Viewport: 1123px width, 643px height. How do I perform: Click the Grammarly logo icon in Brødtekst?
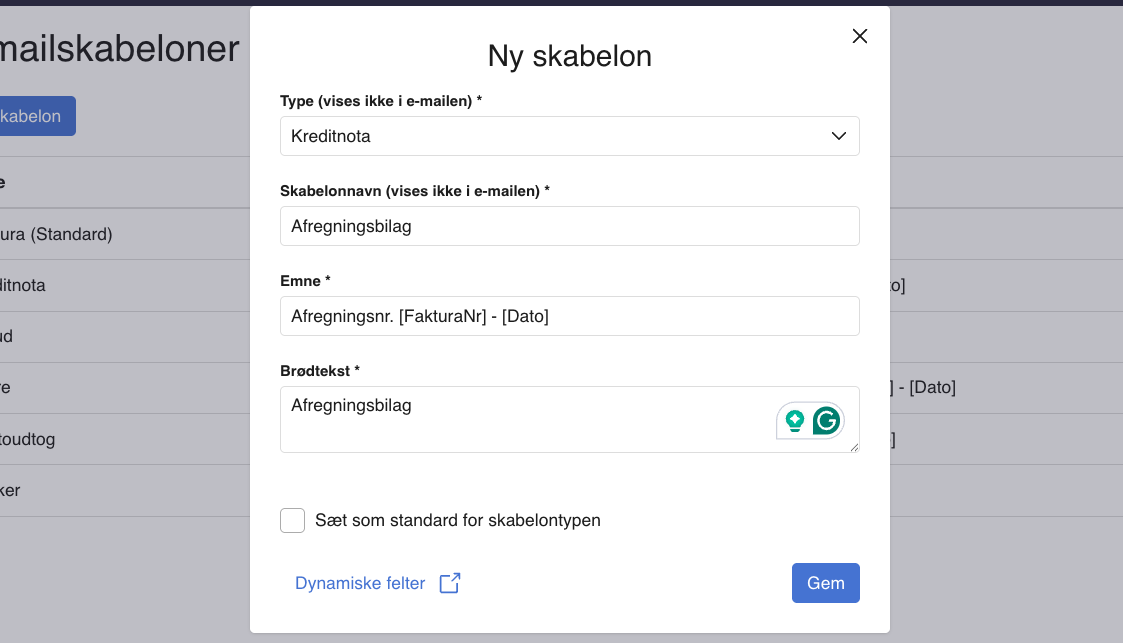(824, 421)
